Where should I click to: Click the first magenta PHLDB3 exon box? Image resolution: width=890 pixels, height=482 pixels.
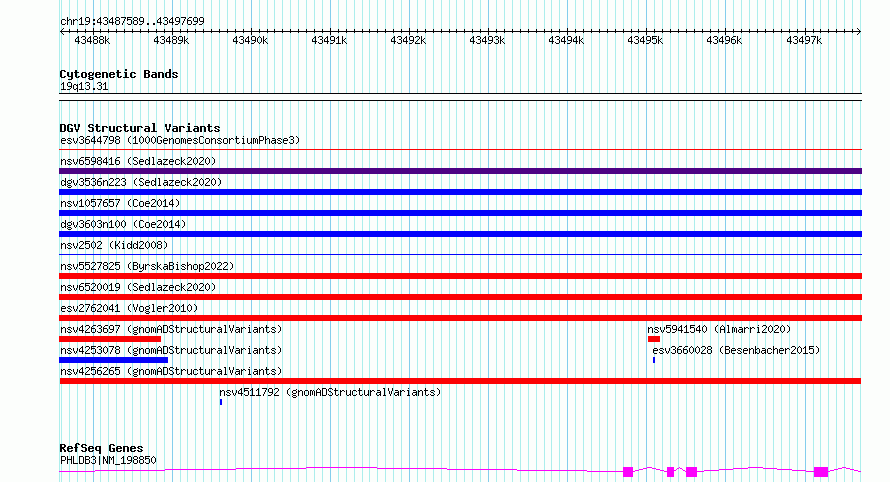[x=628, y=472]
